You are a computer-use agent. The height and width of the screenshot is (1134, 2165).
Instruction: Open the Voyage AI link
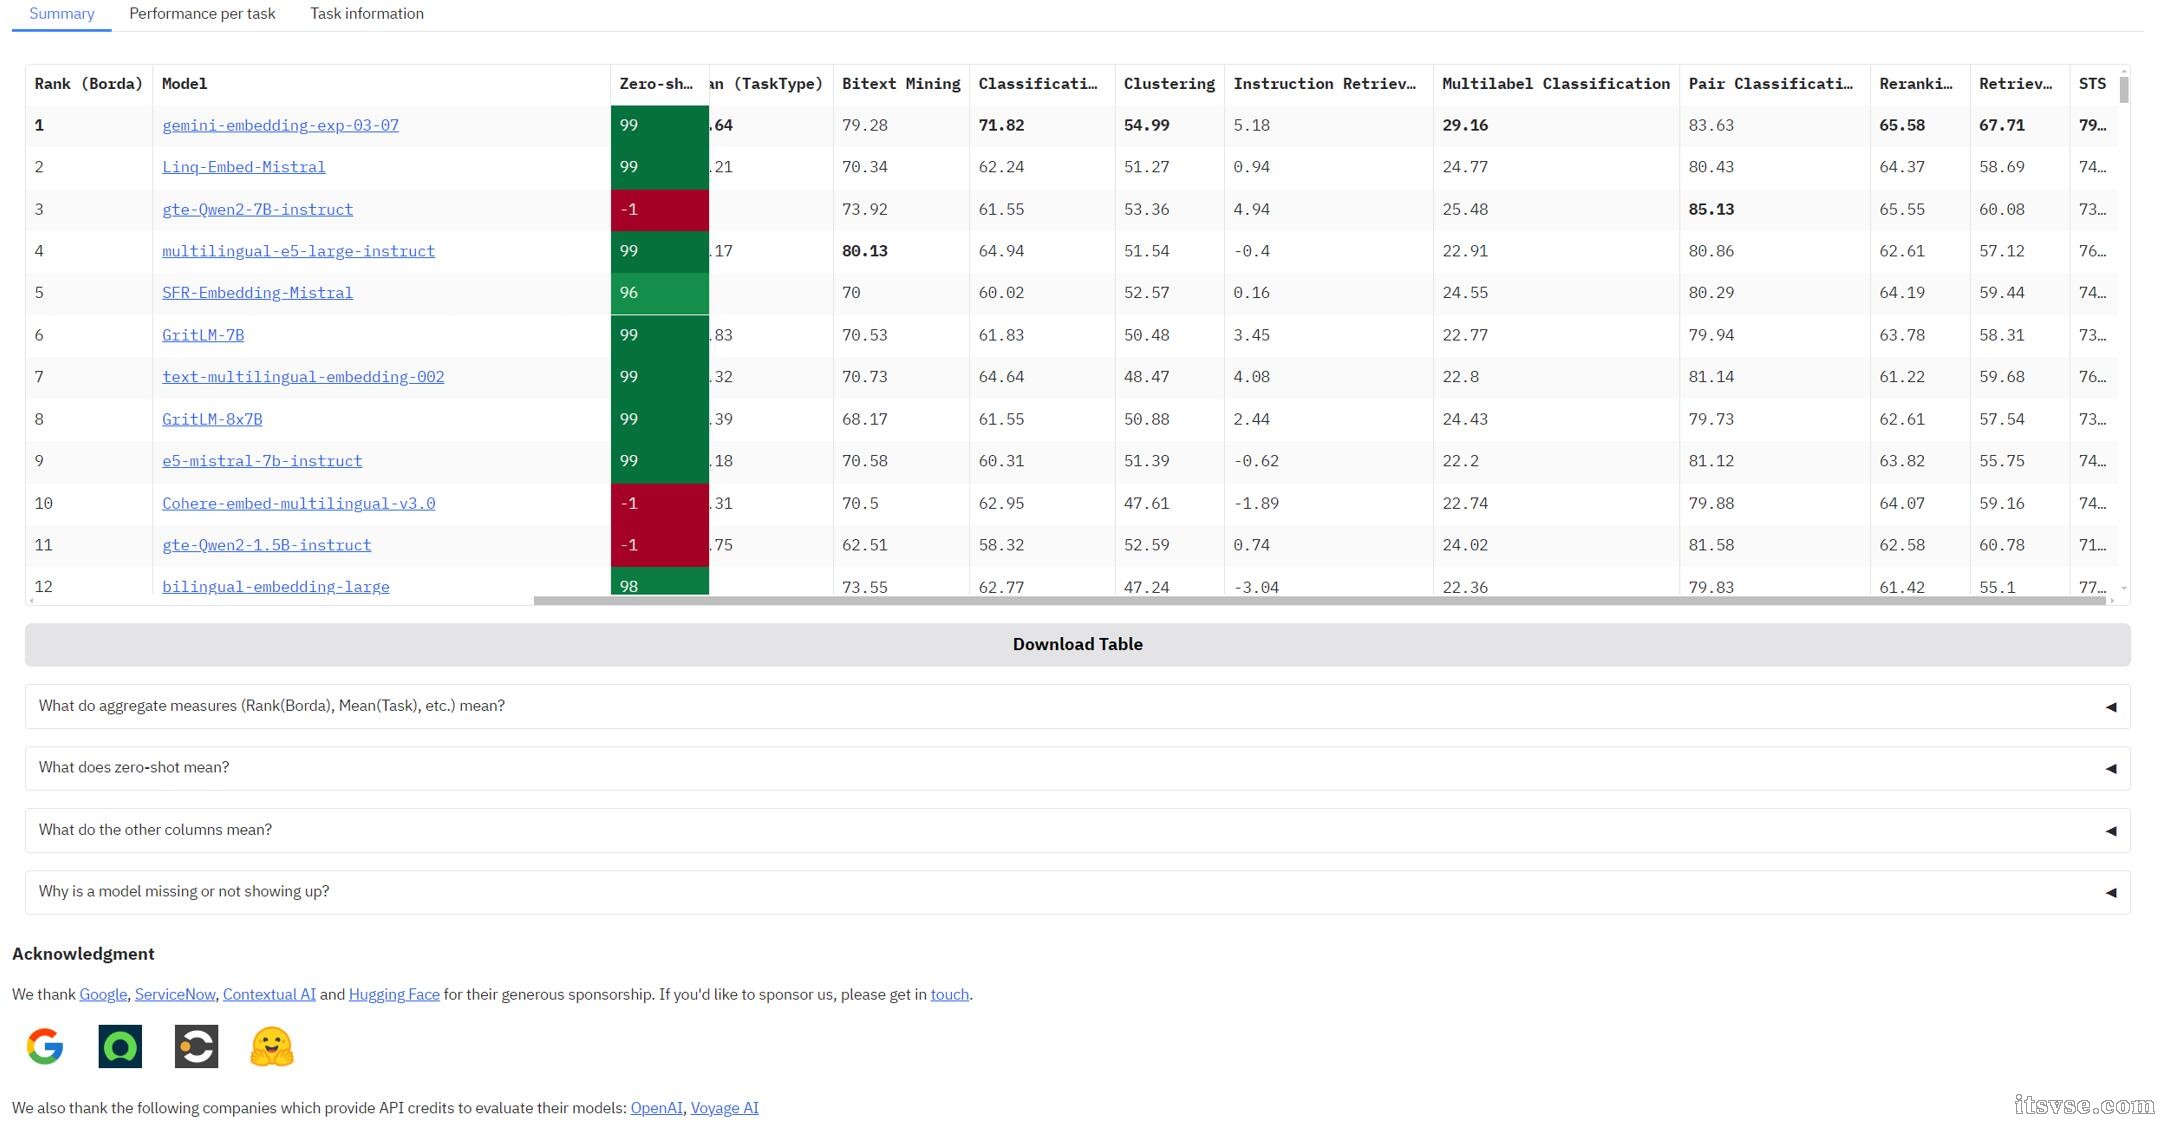pos(724,1108)
